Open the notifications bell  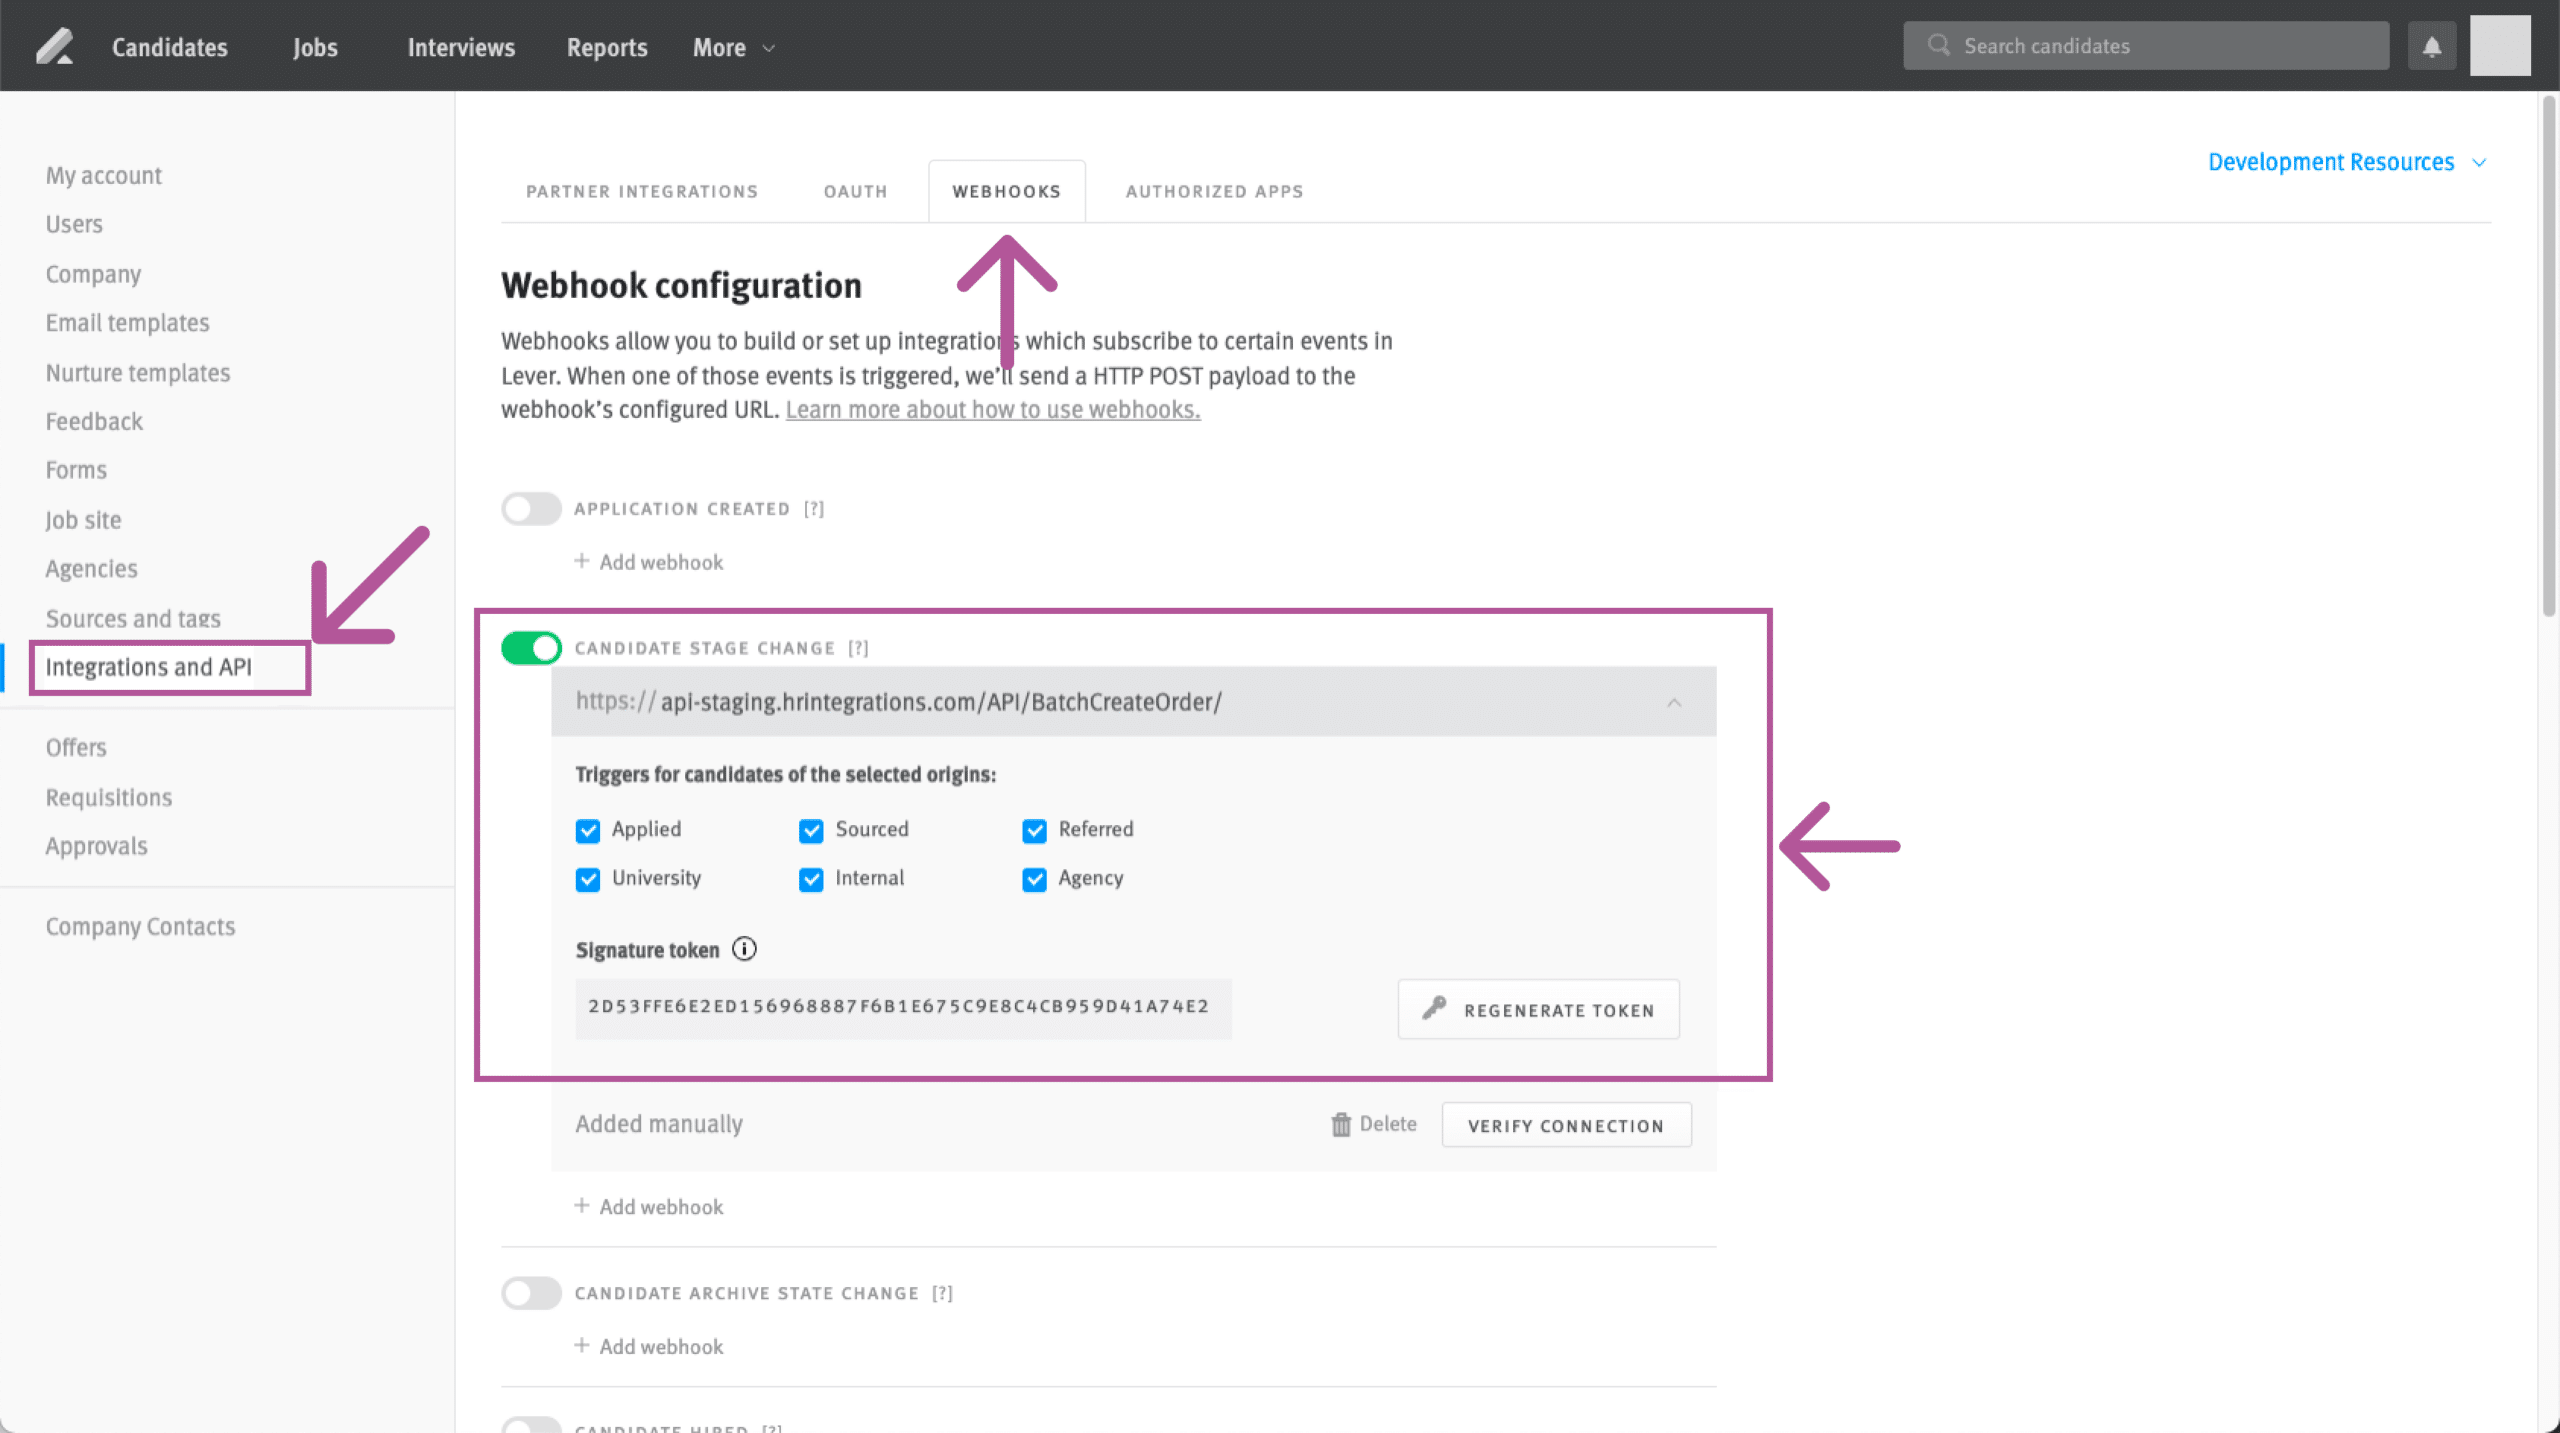pos(2432,46)
